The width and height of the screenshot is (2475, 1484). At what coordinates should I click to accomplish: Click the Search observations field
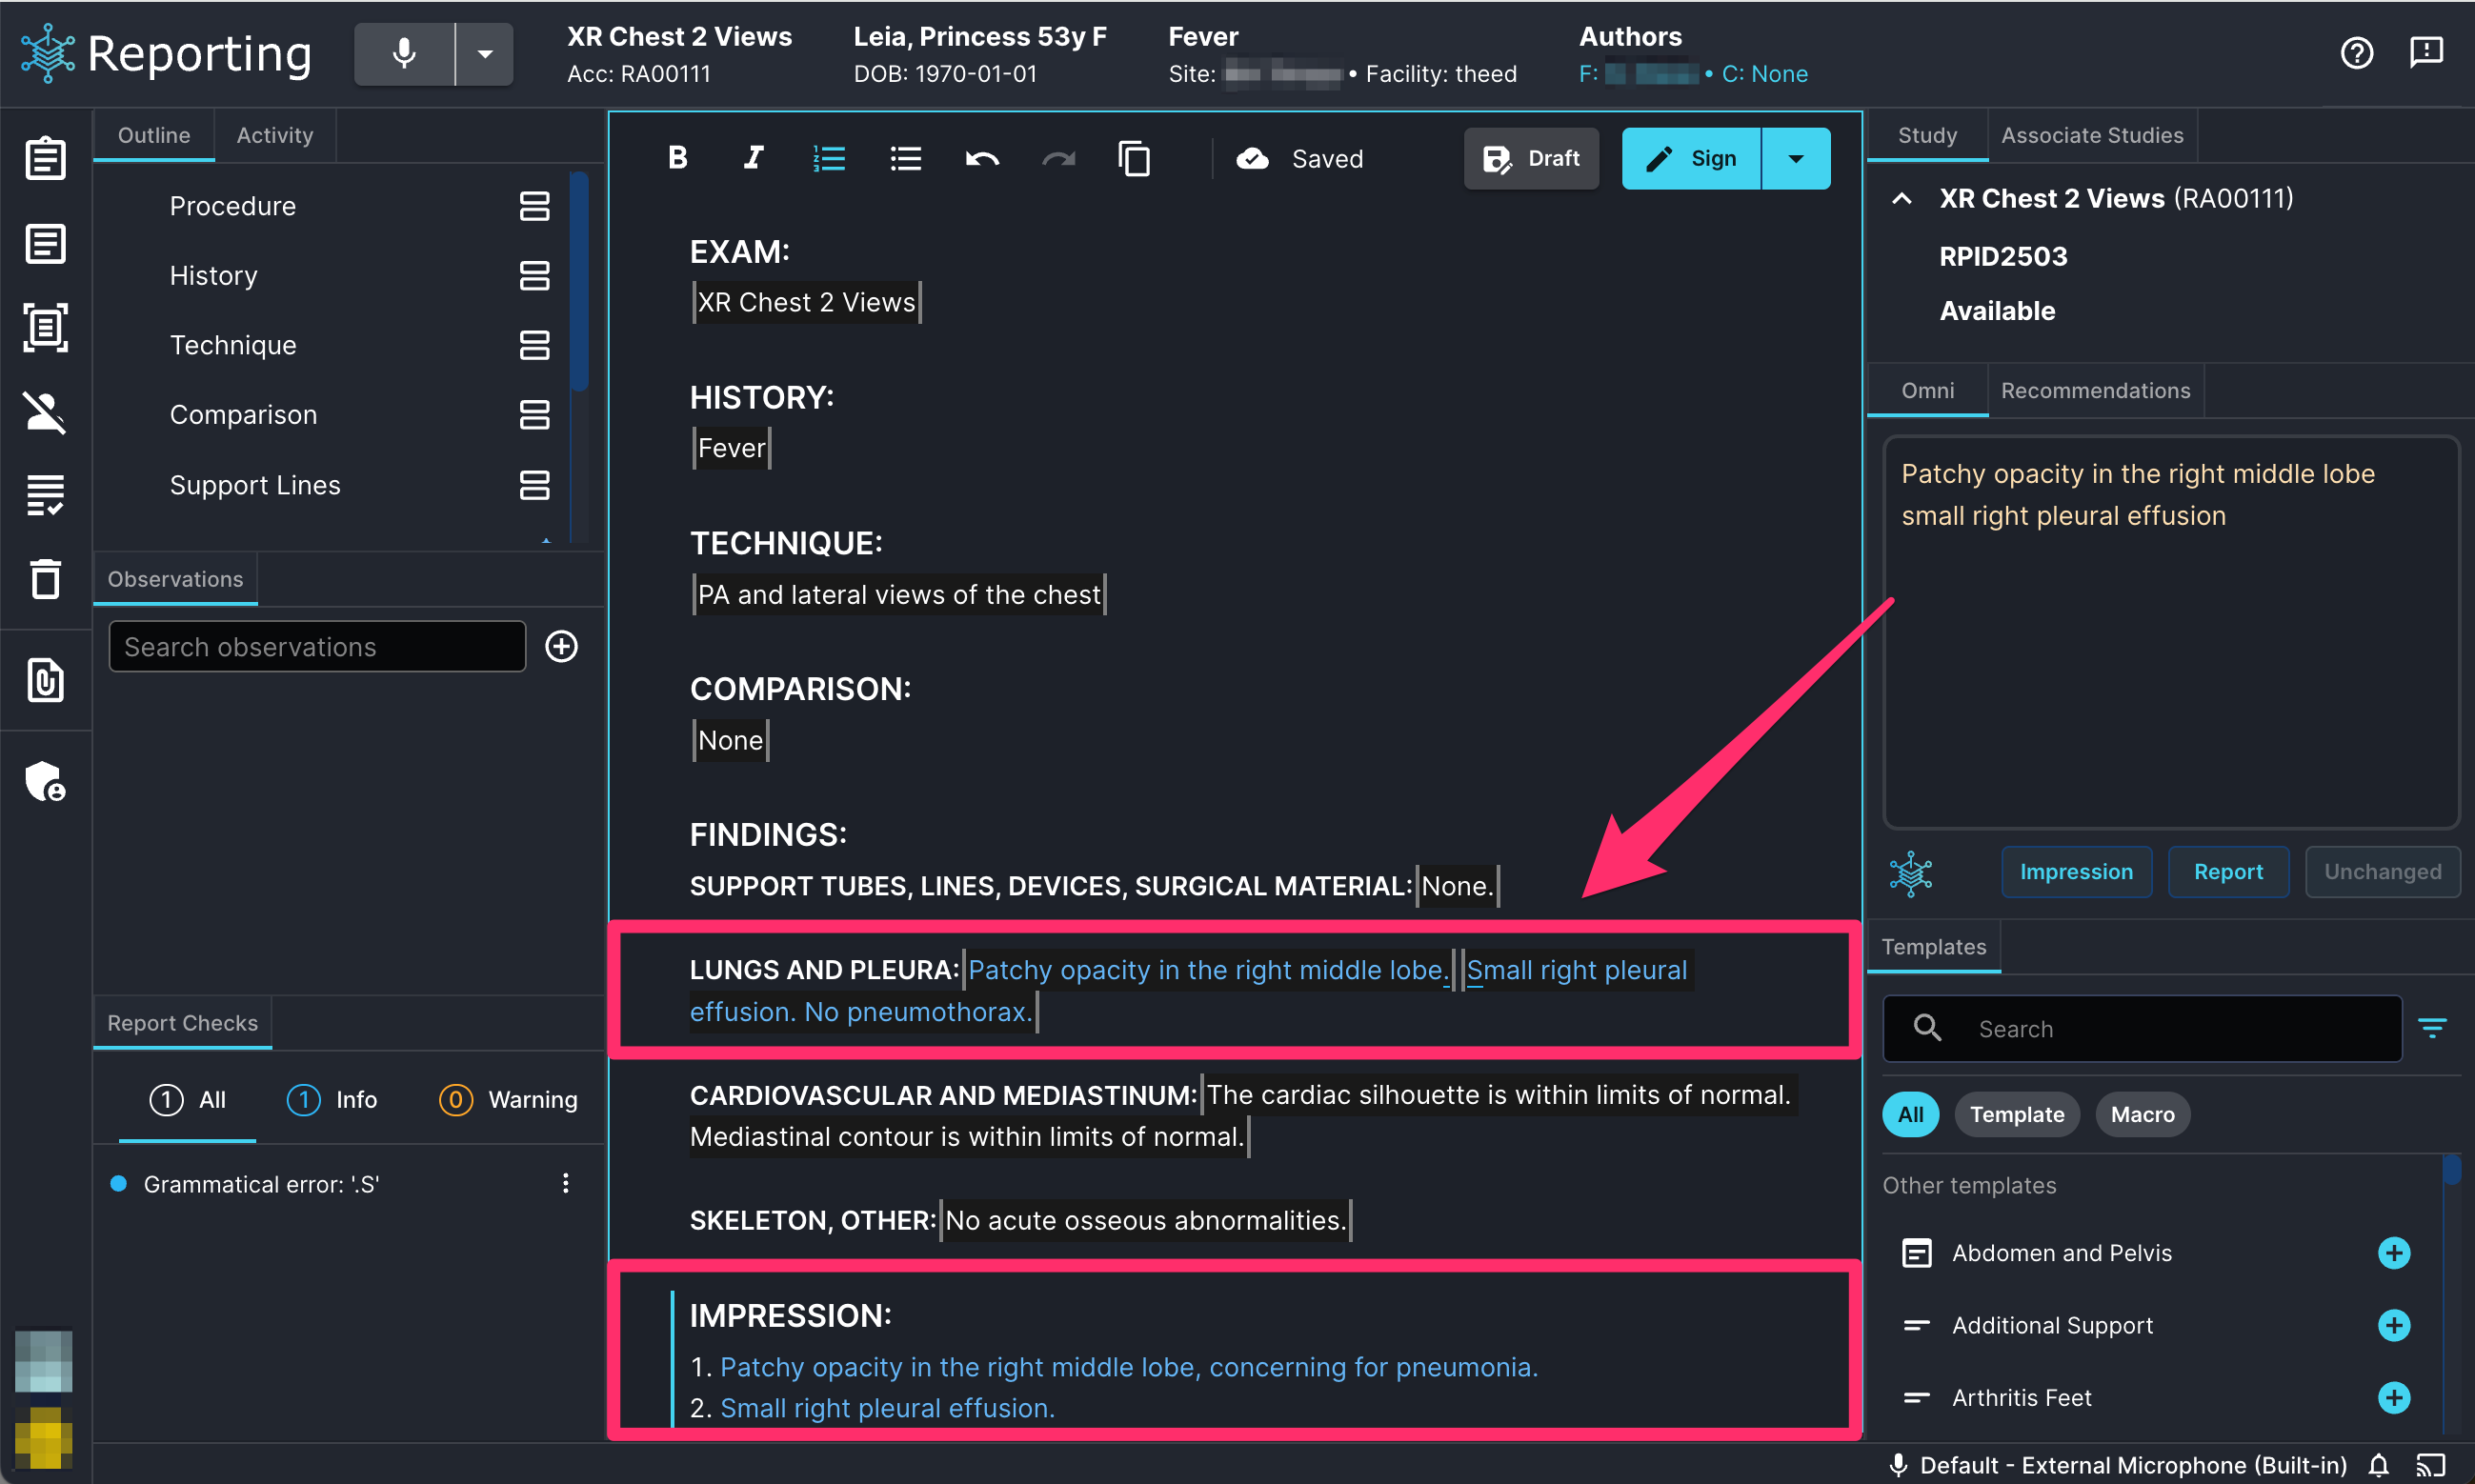tap(317, 646)
